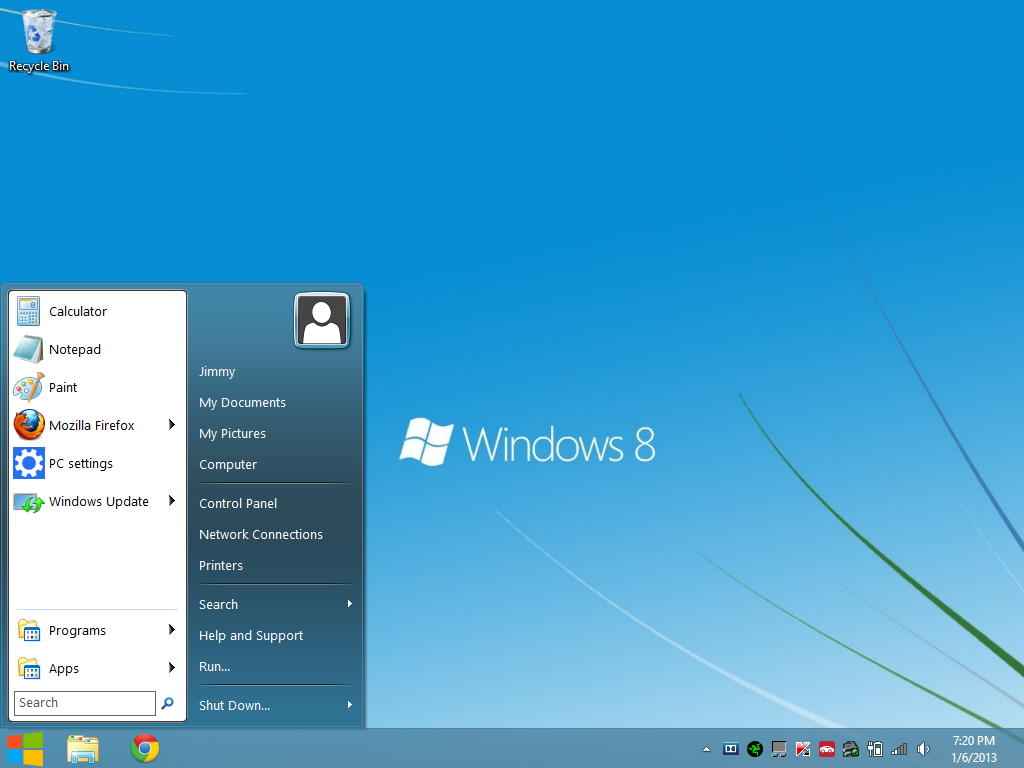Click the Safely Remove Hardware tray icon
Viewport: 1024px width, 768px height.
[x=851, y=749]
